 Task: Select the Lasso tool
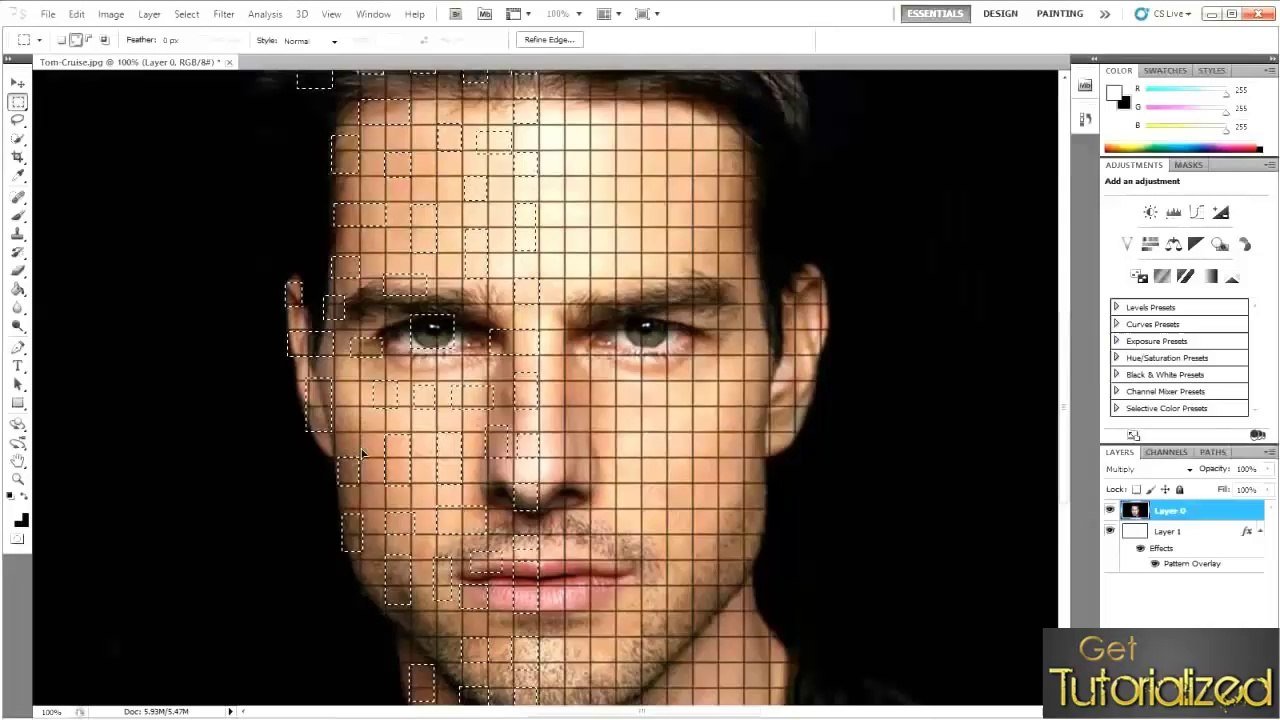[18, 120]
